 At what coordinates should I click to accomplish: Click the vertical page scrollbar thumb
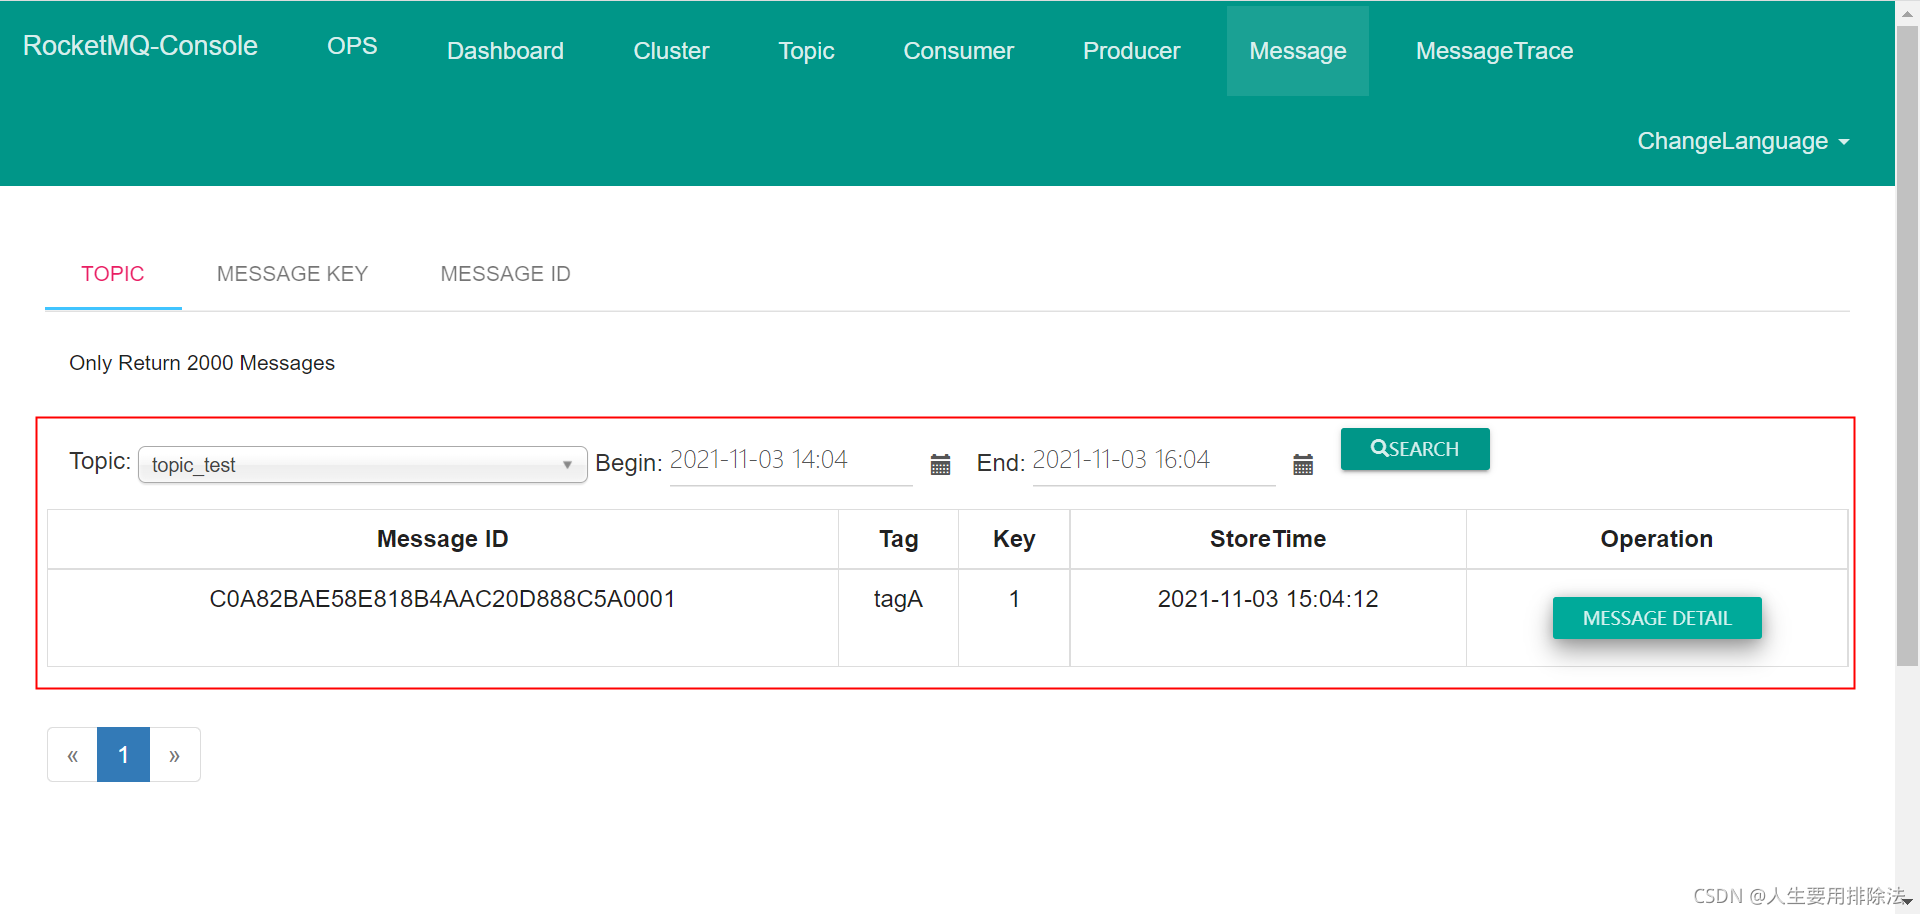pos(1907,346)
